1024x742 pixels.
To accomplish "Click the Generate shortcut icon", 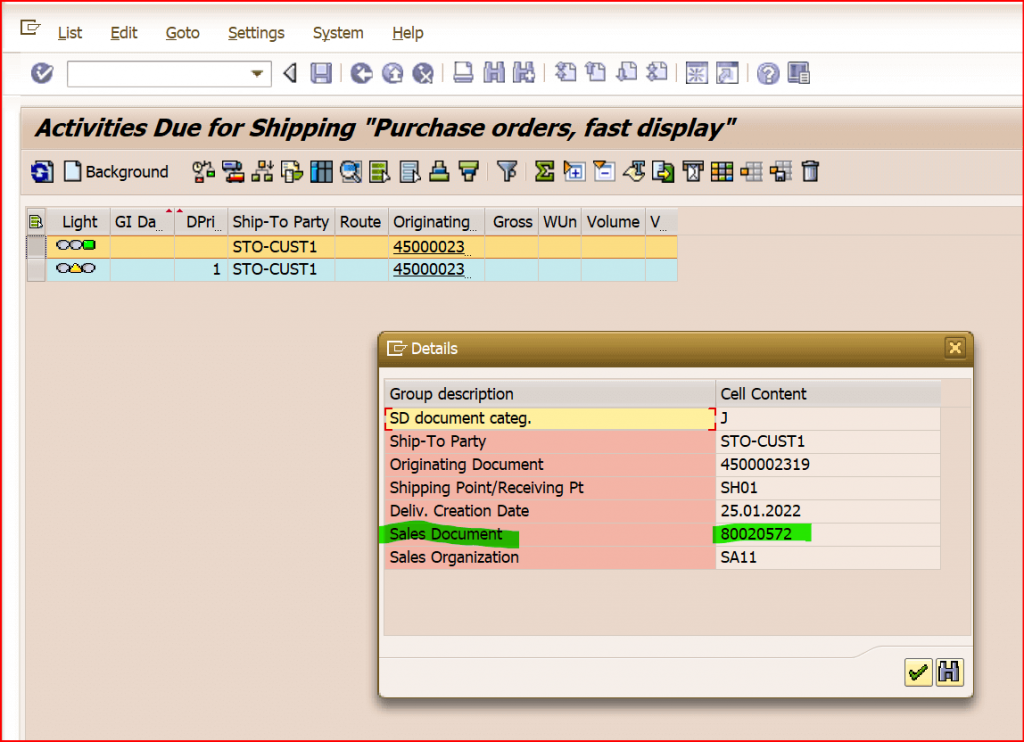I will [x=727, y=73].
